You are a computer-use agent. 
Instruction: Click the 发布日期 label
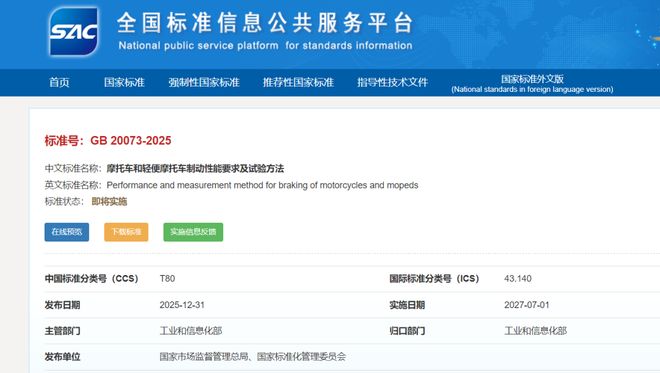coord(62,305)
